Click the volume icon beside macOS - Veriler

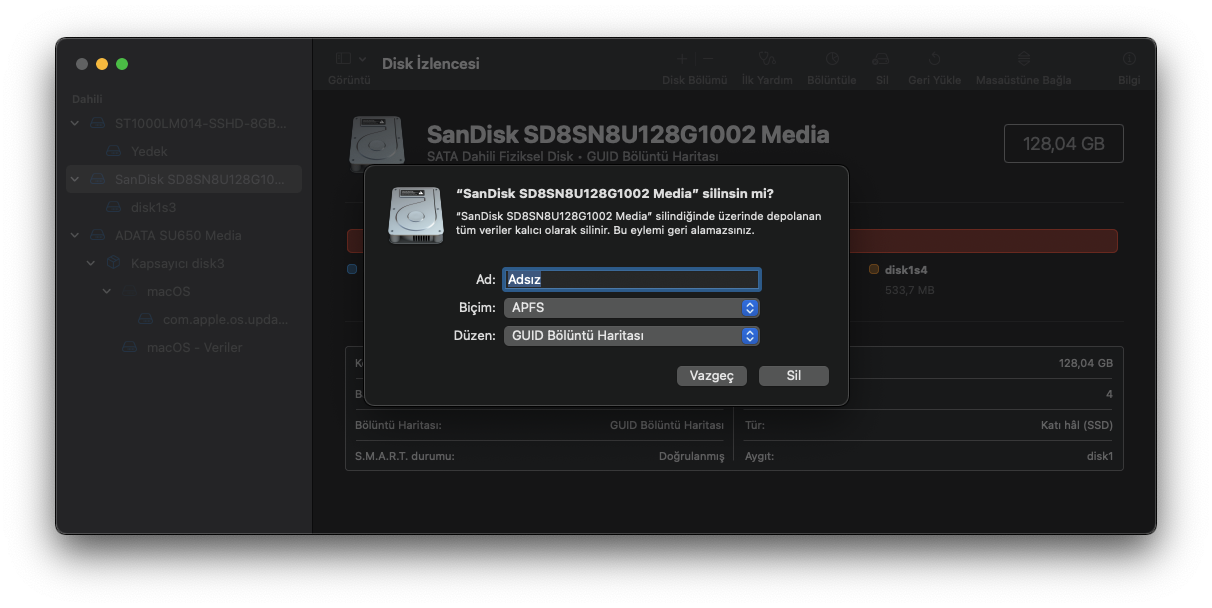[130, 347]
